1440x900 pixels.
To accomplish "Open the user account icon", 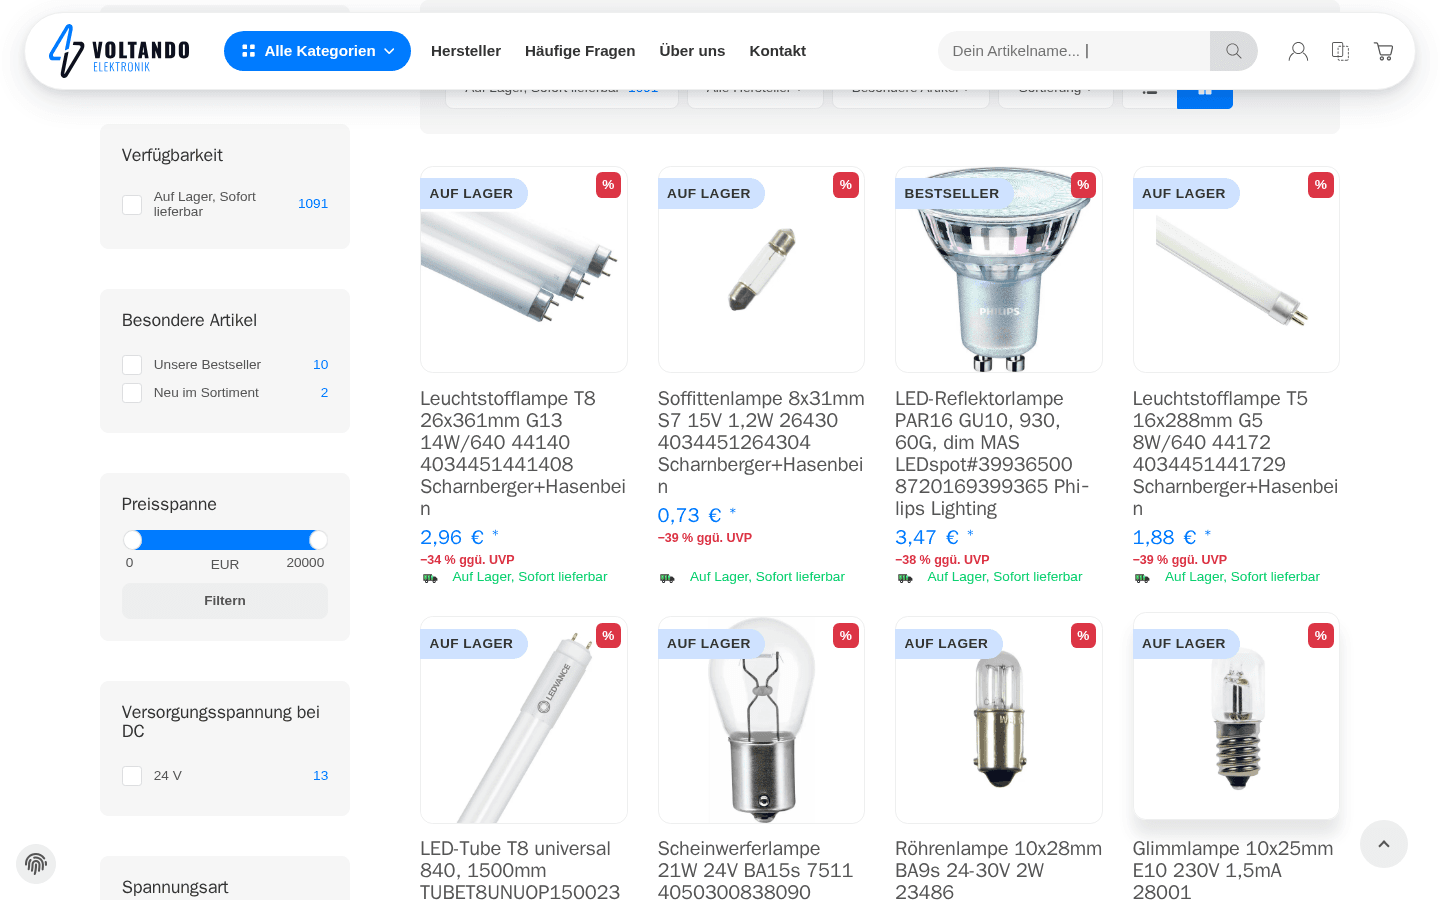I will pyautogui.click(x=1298, y=51).
